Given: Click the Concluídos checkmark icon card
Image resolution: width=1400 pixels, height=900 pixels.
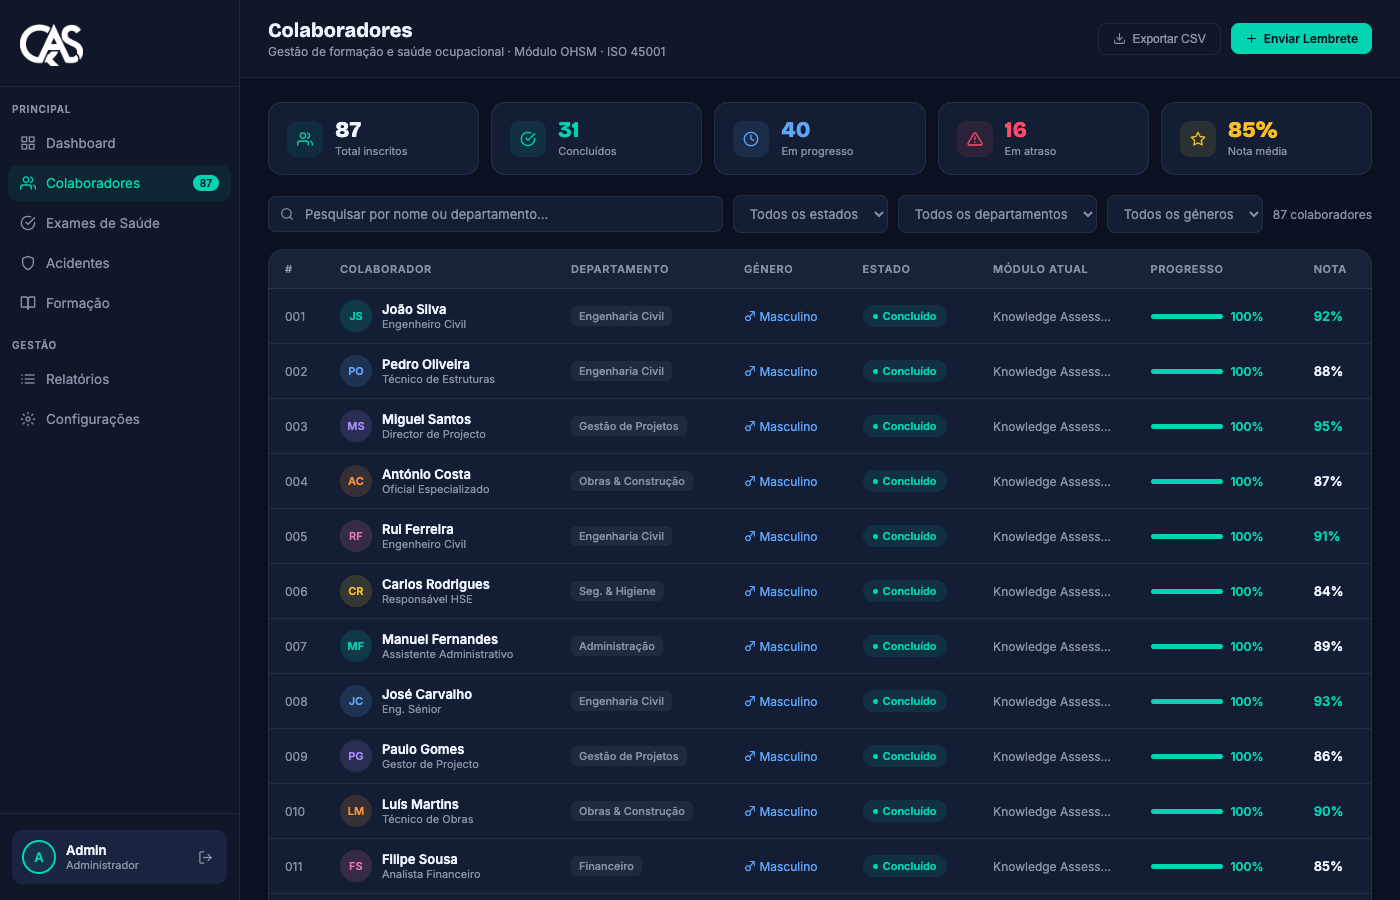Looking at the screenshot, I should coord(528,139).
